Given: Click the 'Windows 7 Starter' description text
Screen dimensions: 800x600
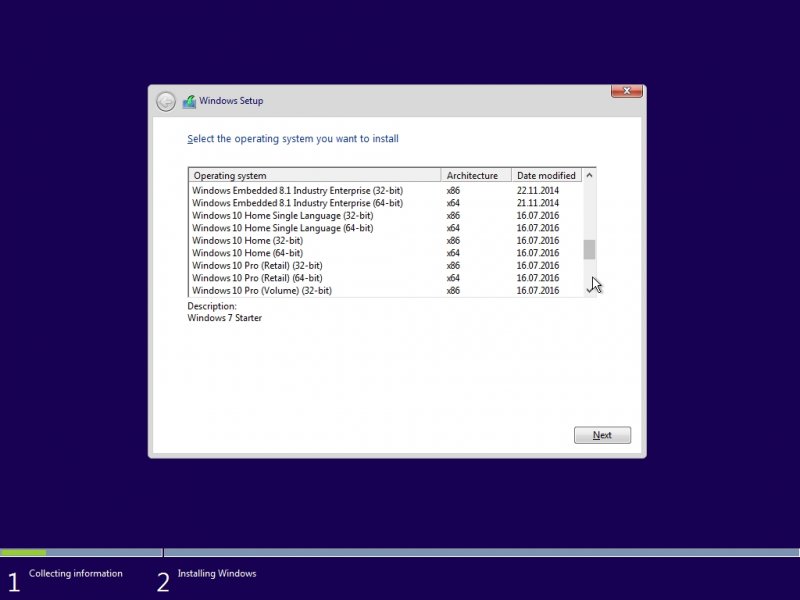Looking at the screenshot, I should point(224,318).
